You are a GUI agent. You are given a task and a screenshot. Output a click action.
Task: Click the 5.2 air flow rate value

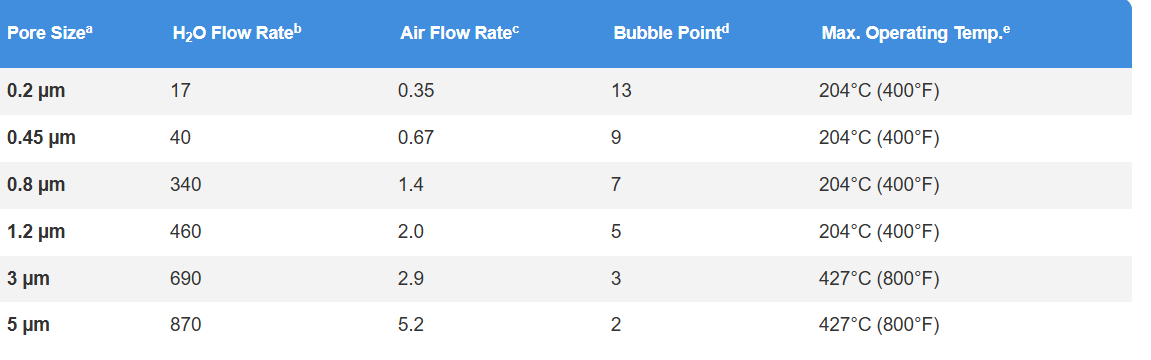(x=411, y=324)
